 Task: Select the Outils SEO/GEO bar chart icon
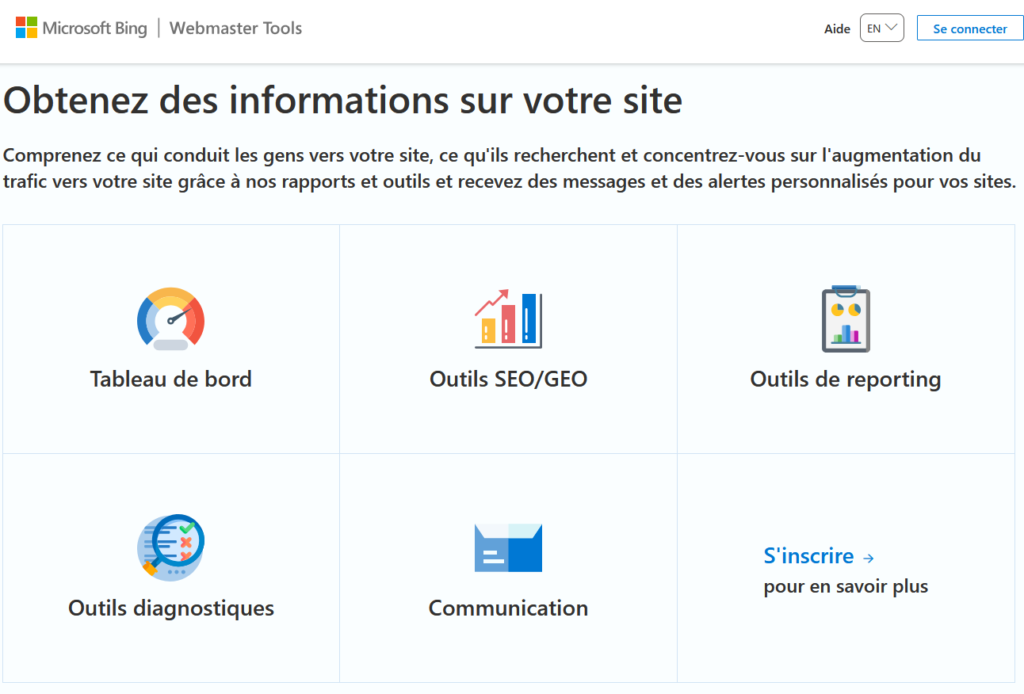tap(508, 318)
